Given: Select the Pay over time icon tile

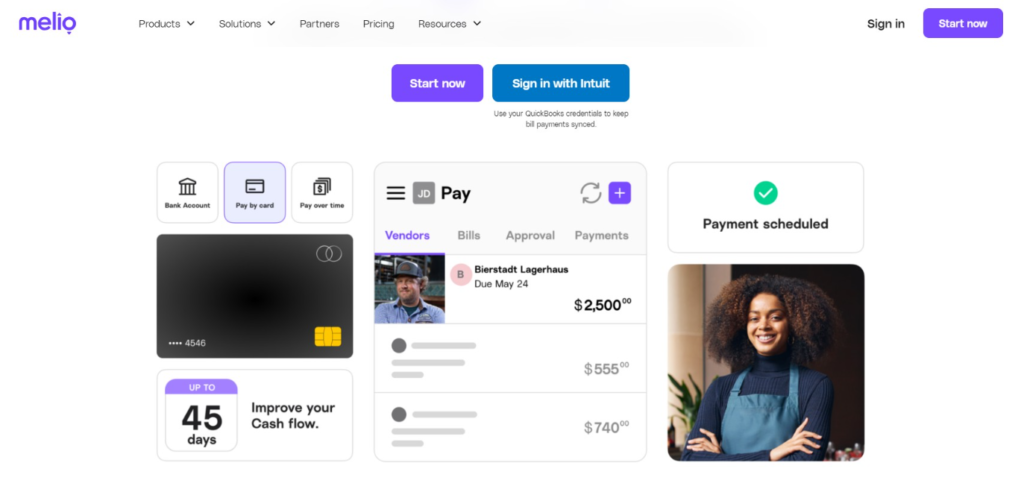Looking at the screenshot, I should coord(322,193).
